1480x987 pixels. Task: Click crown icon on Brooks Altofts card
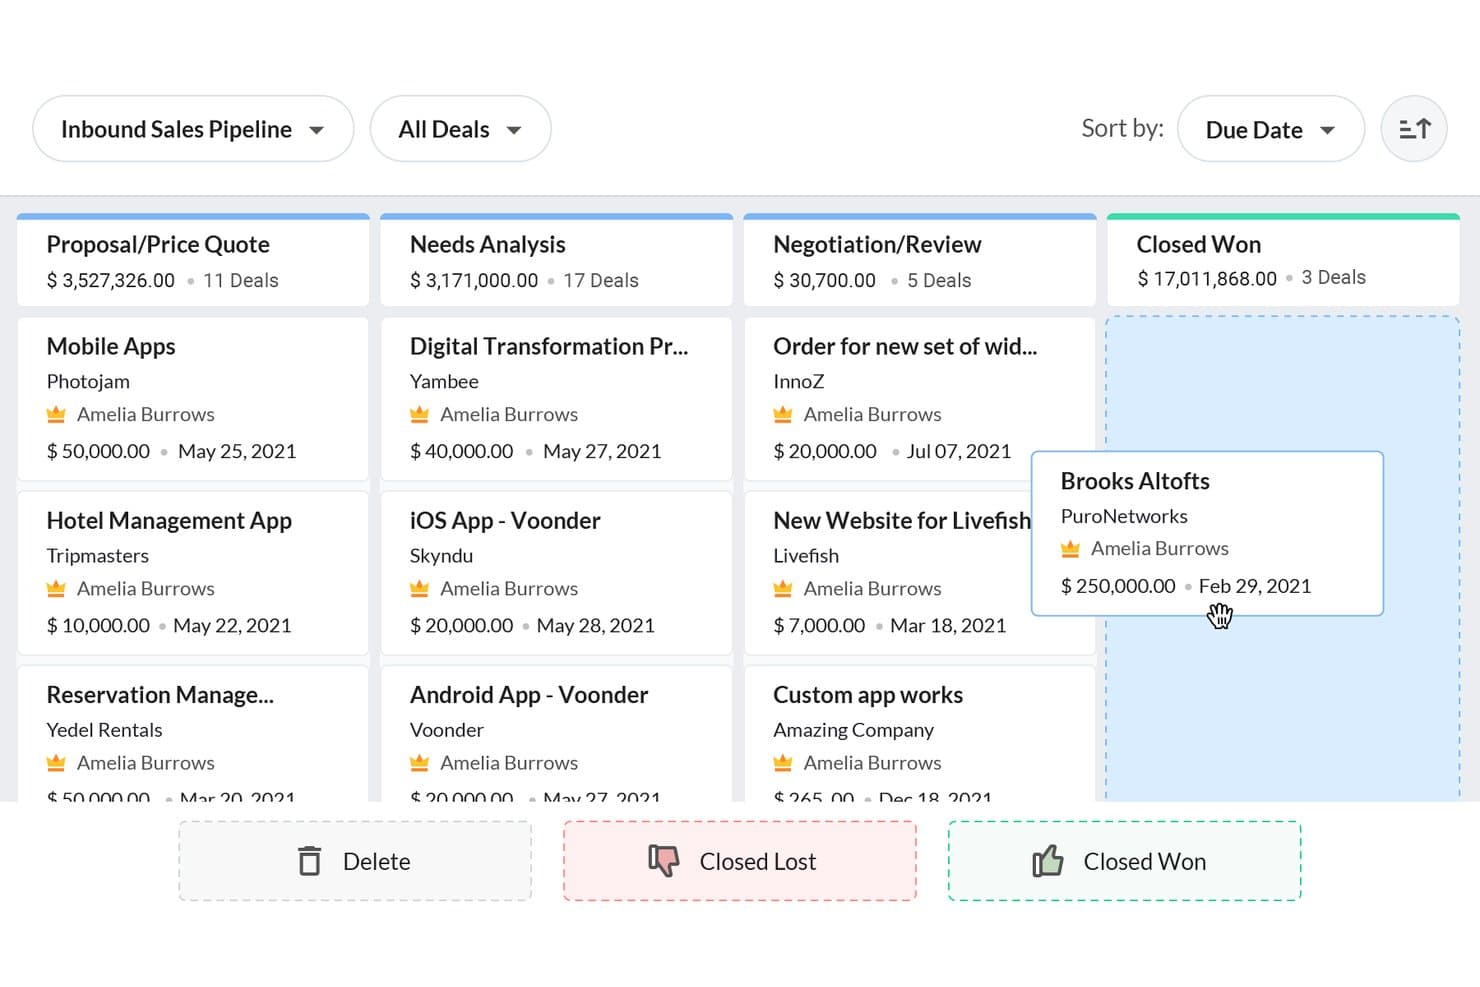(1070, 548)
